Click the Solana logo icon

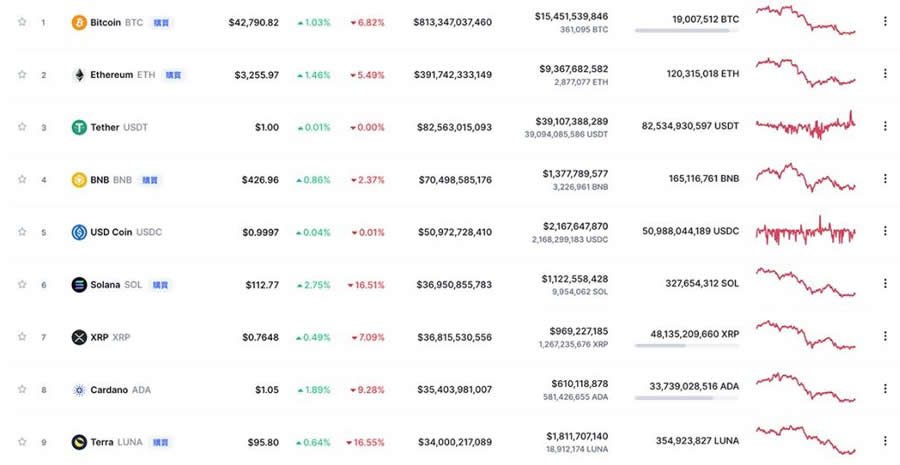click(x=79, y=285)
